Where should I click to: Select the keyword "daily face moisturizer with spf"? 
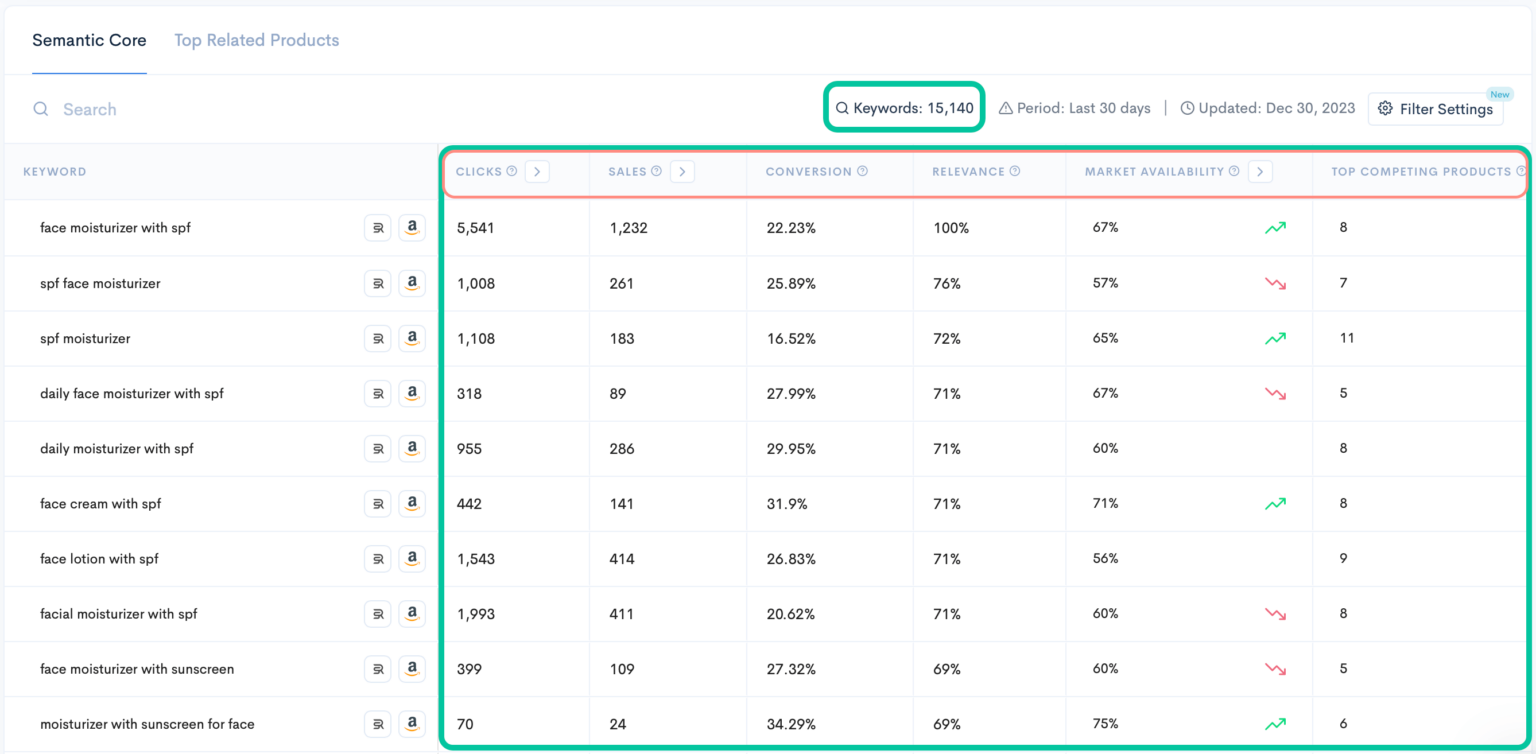click(x=132, y=394)
